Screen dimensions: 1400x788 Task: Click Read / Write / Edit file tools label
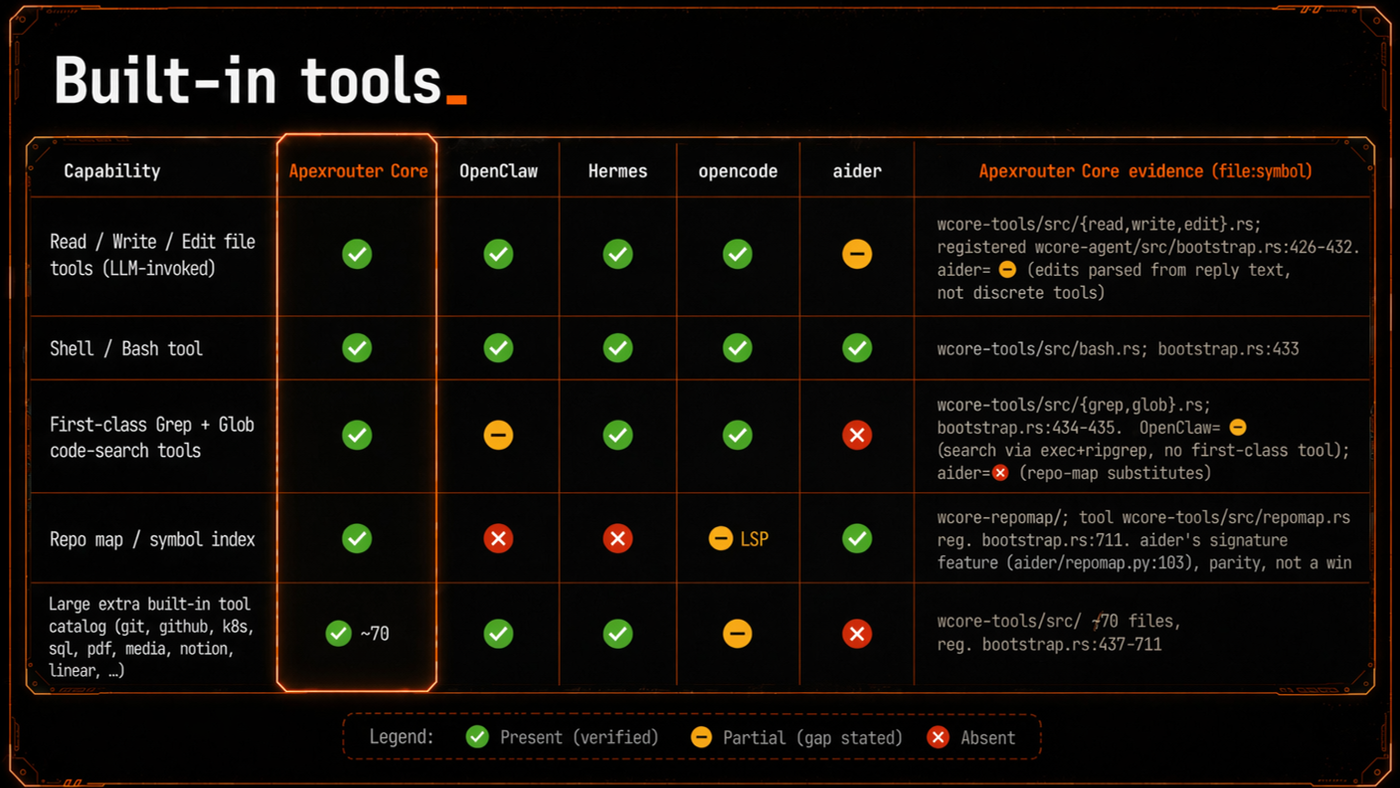tap(152, 254)
